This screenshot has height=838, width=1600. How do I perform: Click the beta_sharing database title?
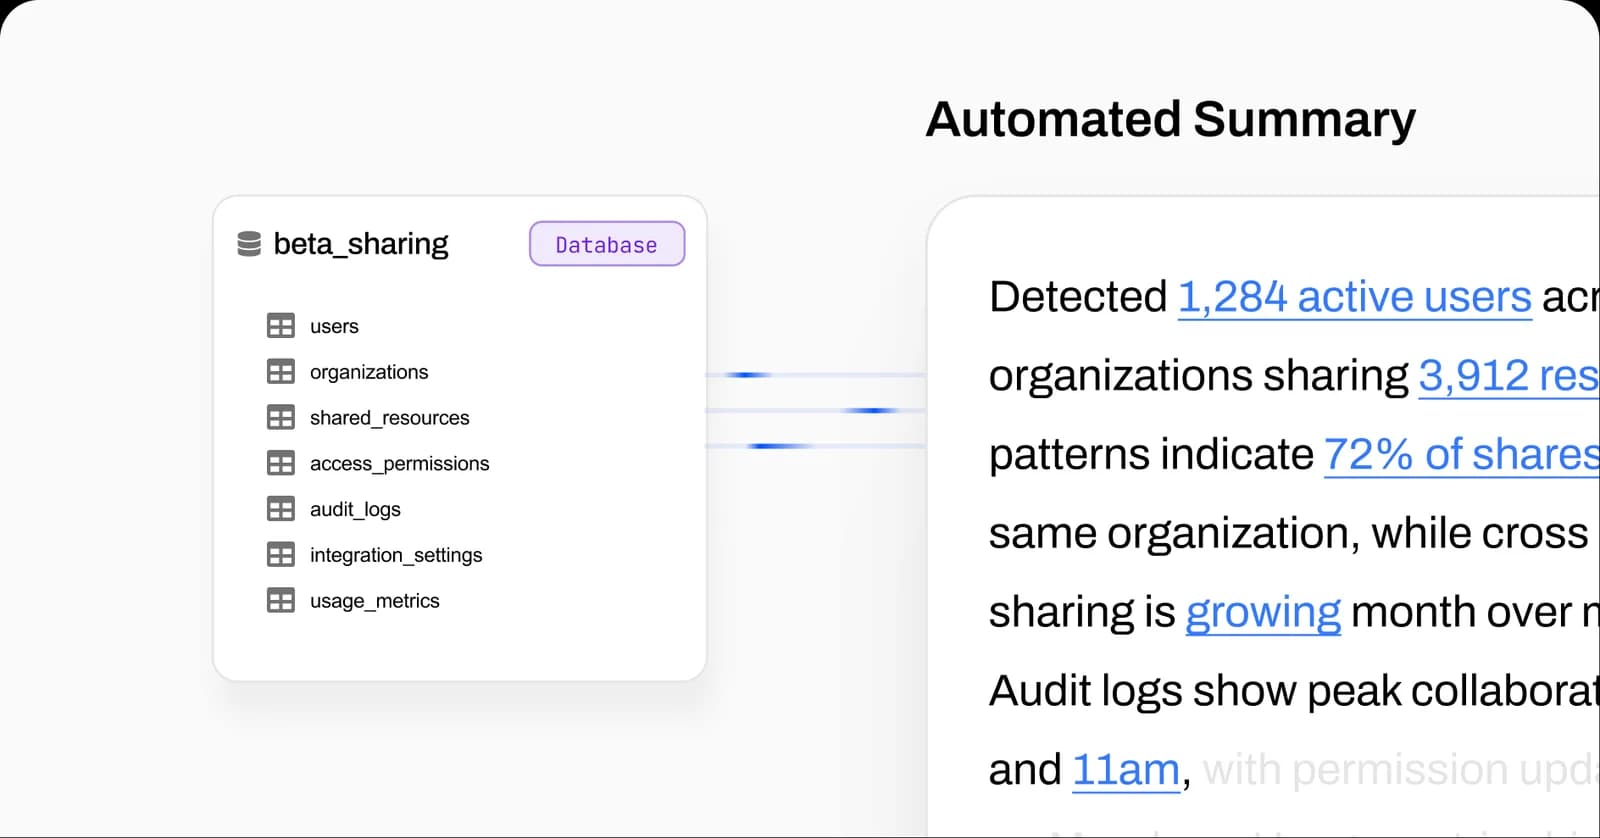pyautogui.click(x=361, y=244)
